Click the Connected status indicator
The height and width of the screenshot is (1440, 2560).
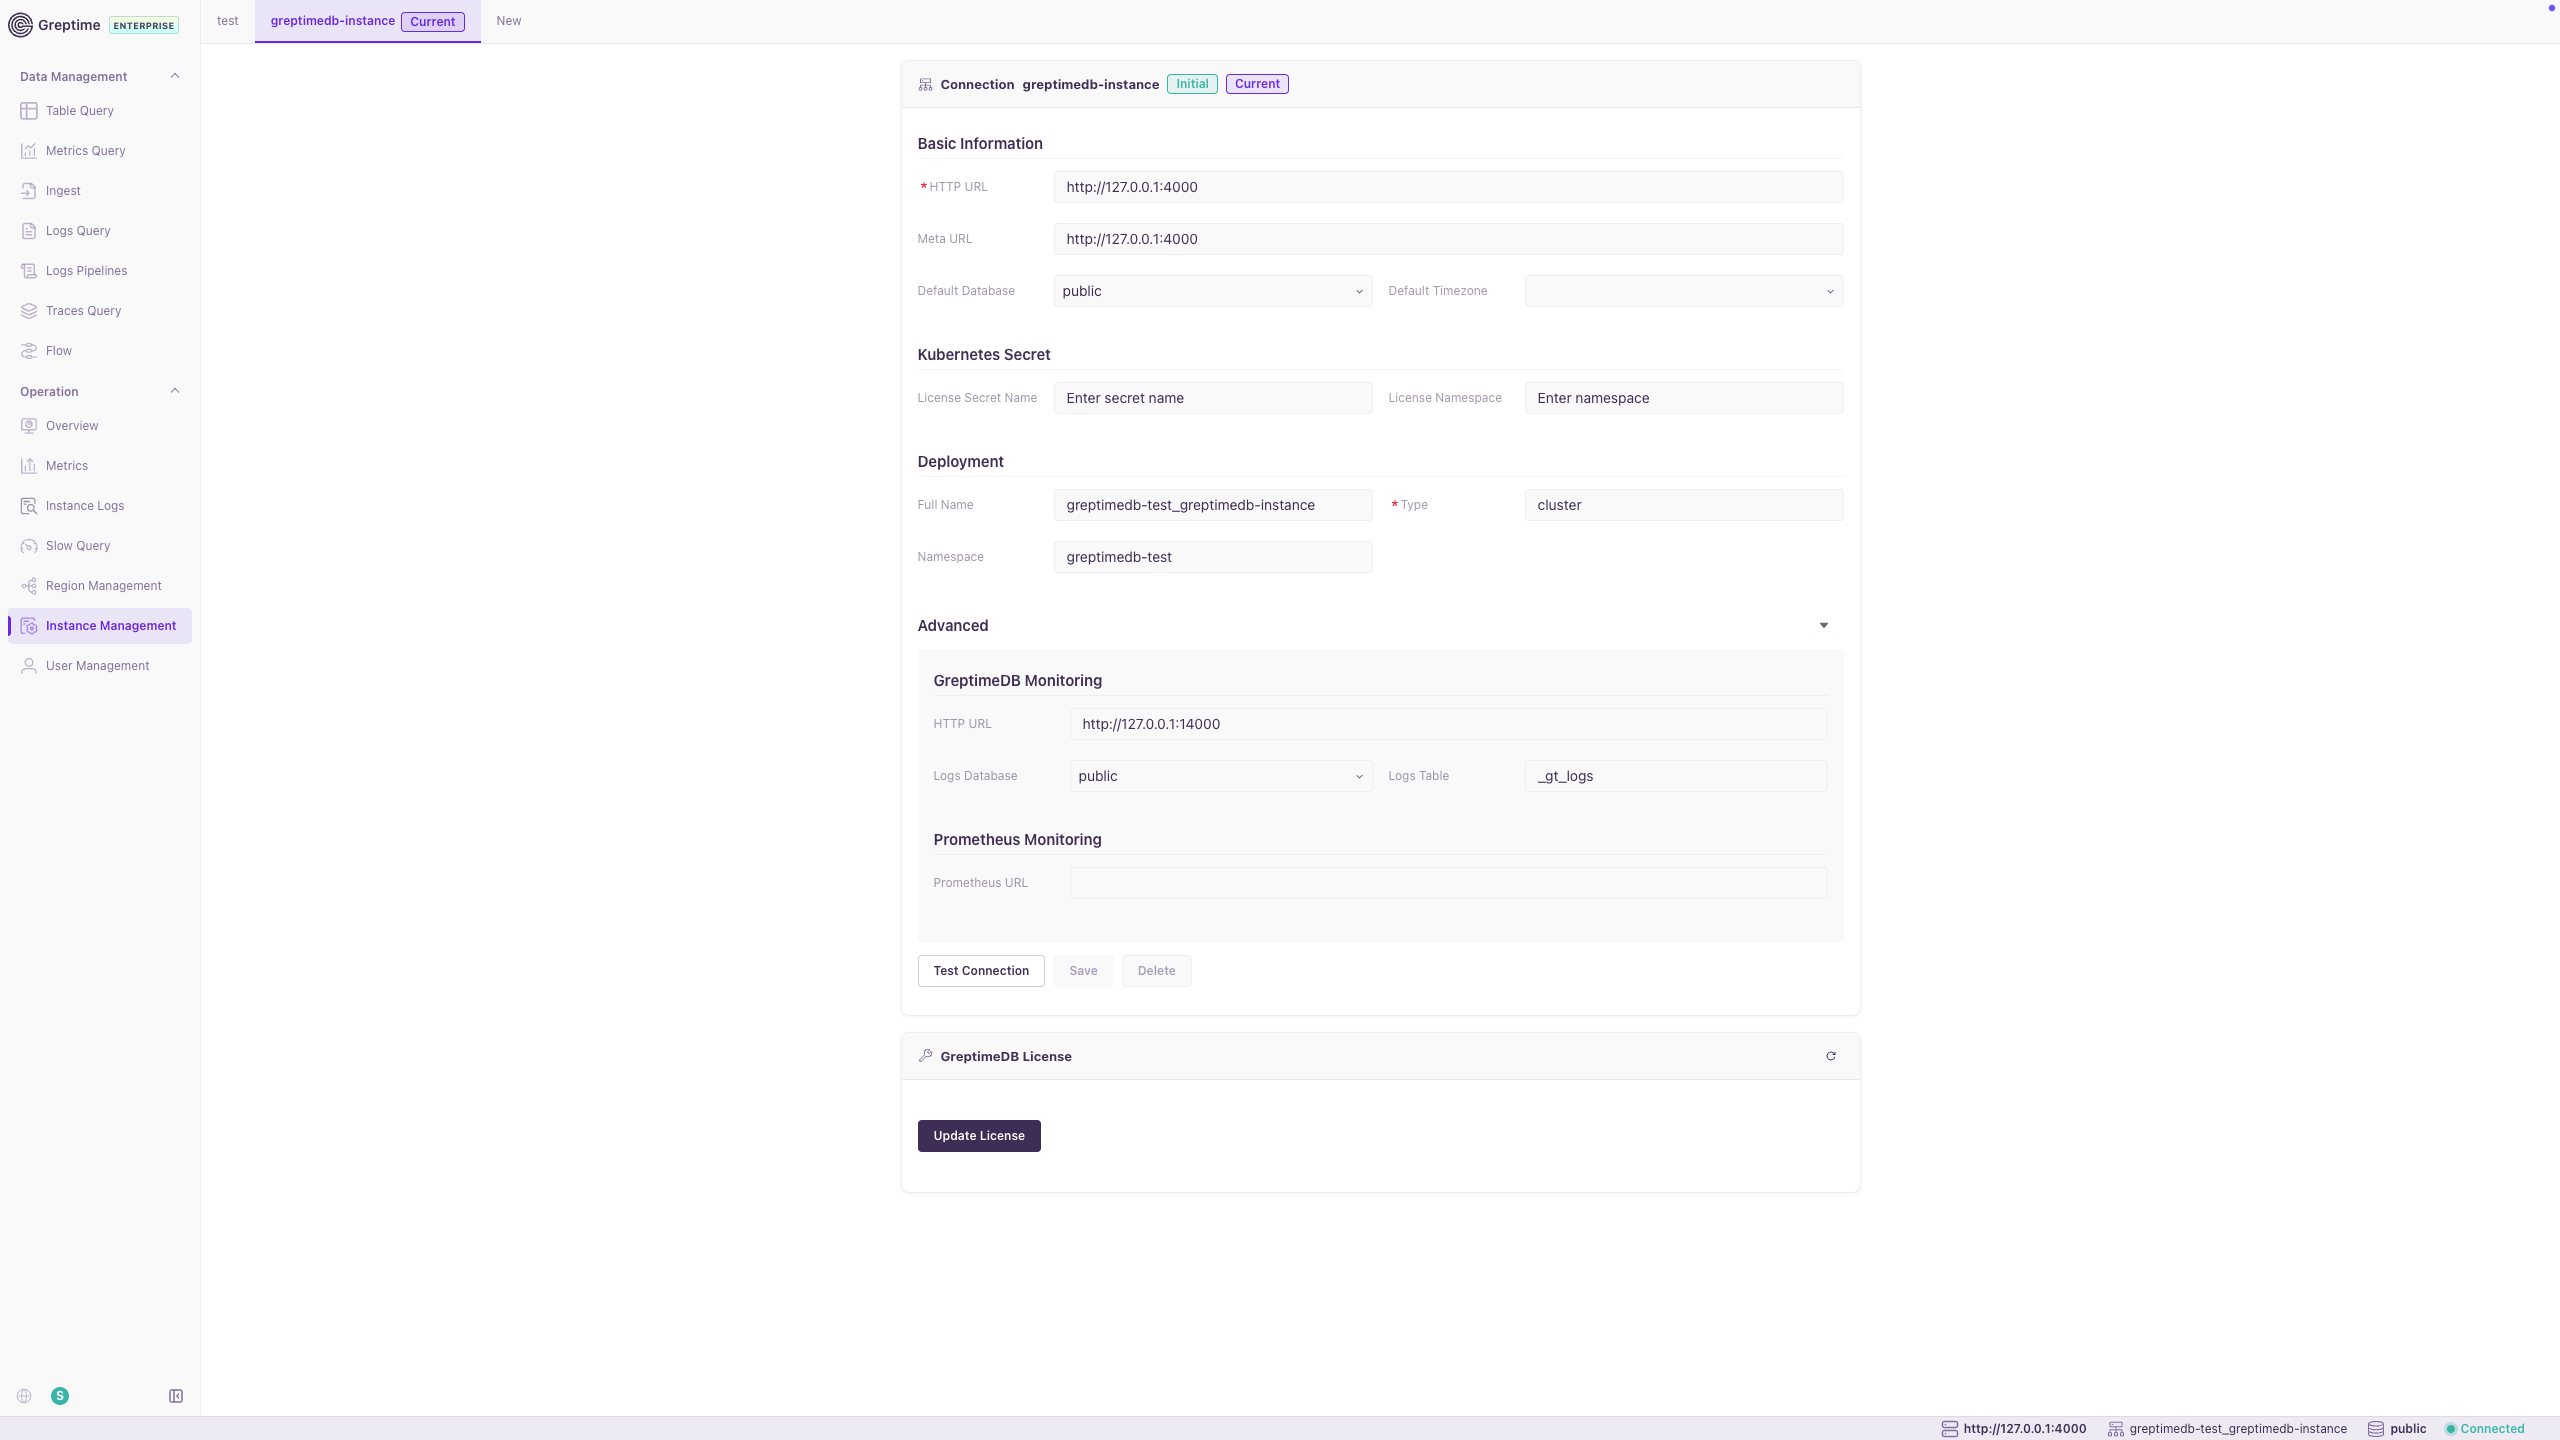pos(2484,1429)
